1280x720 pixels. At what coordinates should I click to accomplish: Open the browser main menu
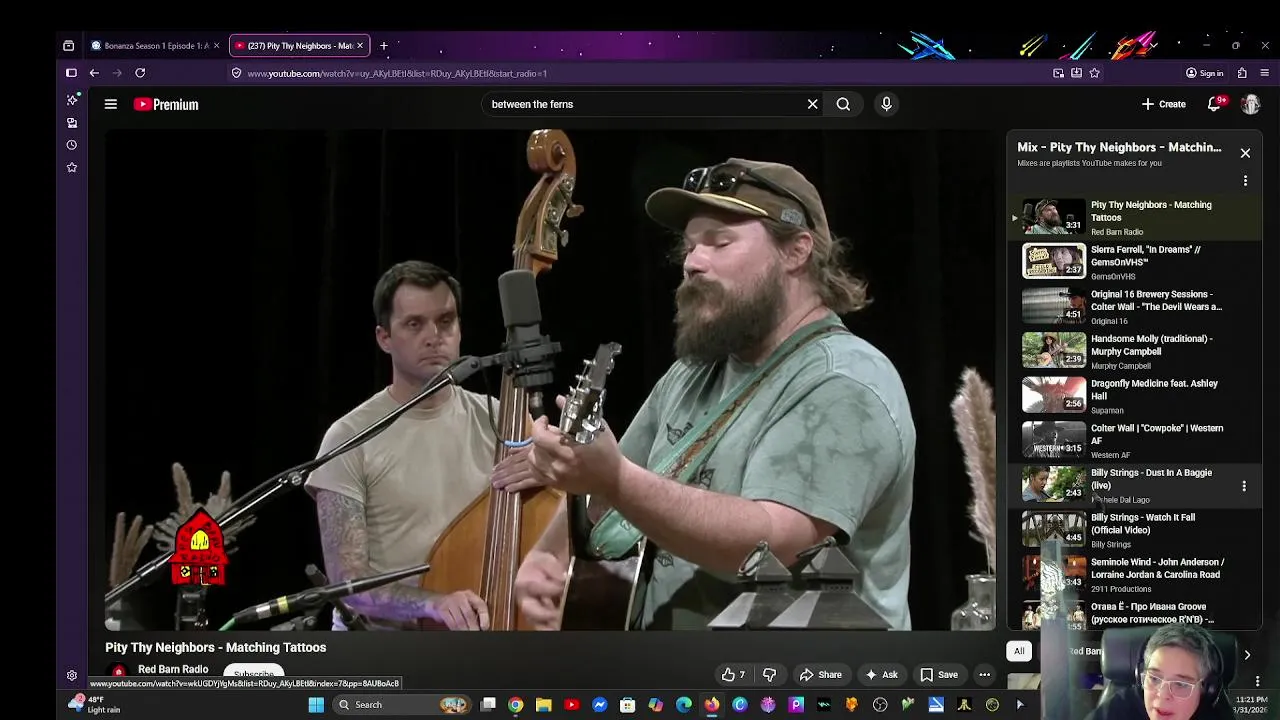pos(1264,73)
